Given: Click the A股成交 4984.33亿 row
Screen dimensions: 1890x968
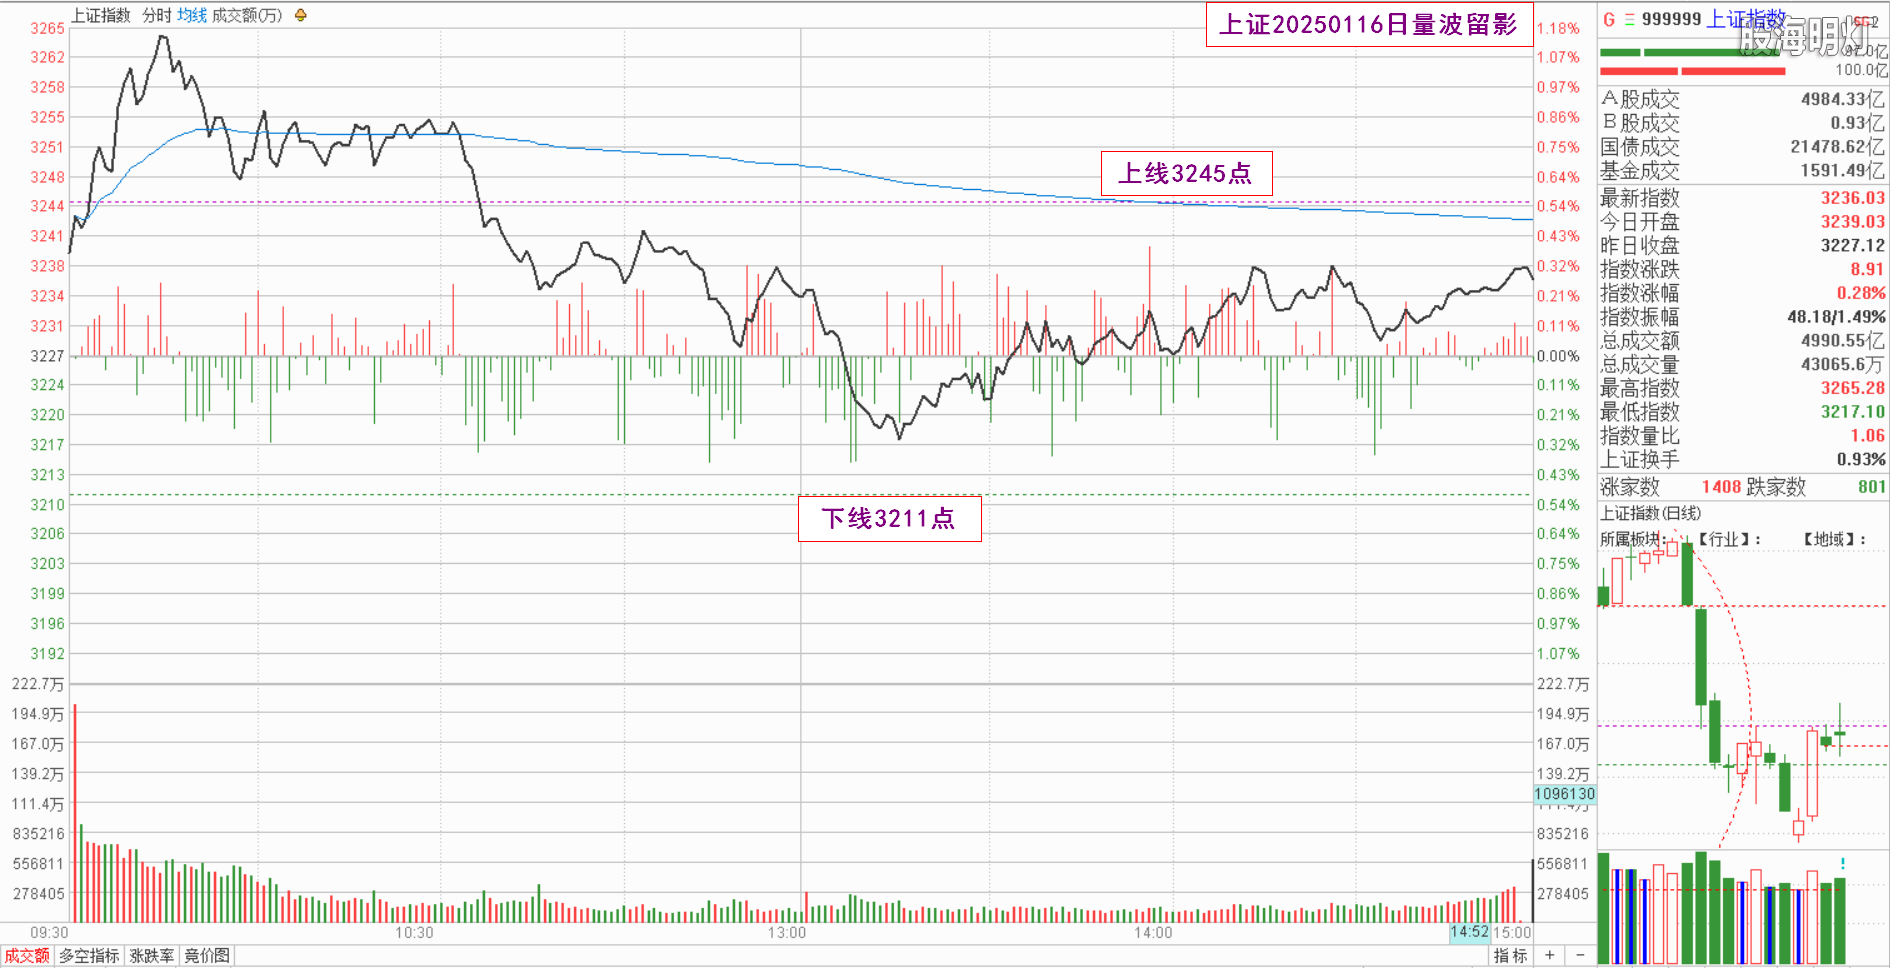Looking at the screenshot, I should [x=1743, y=99].
